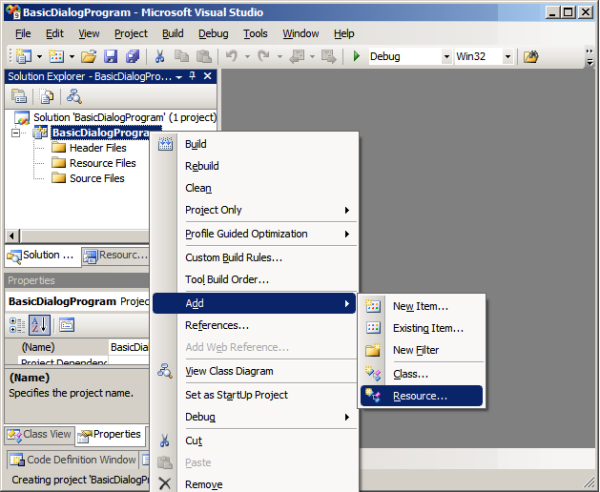Open the New Project dropdown arrow
Screen dimensions: 600x492
click(39, 57)
